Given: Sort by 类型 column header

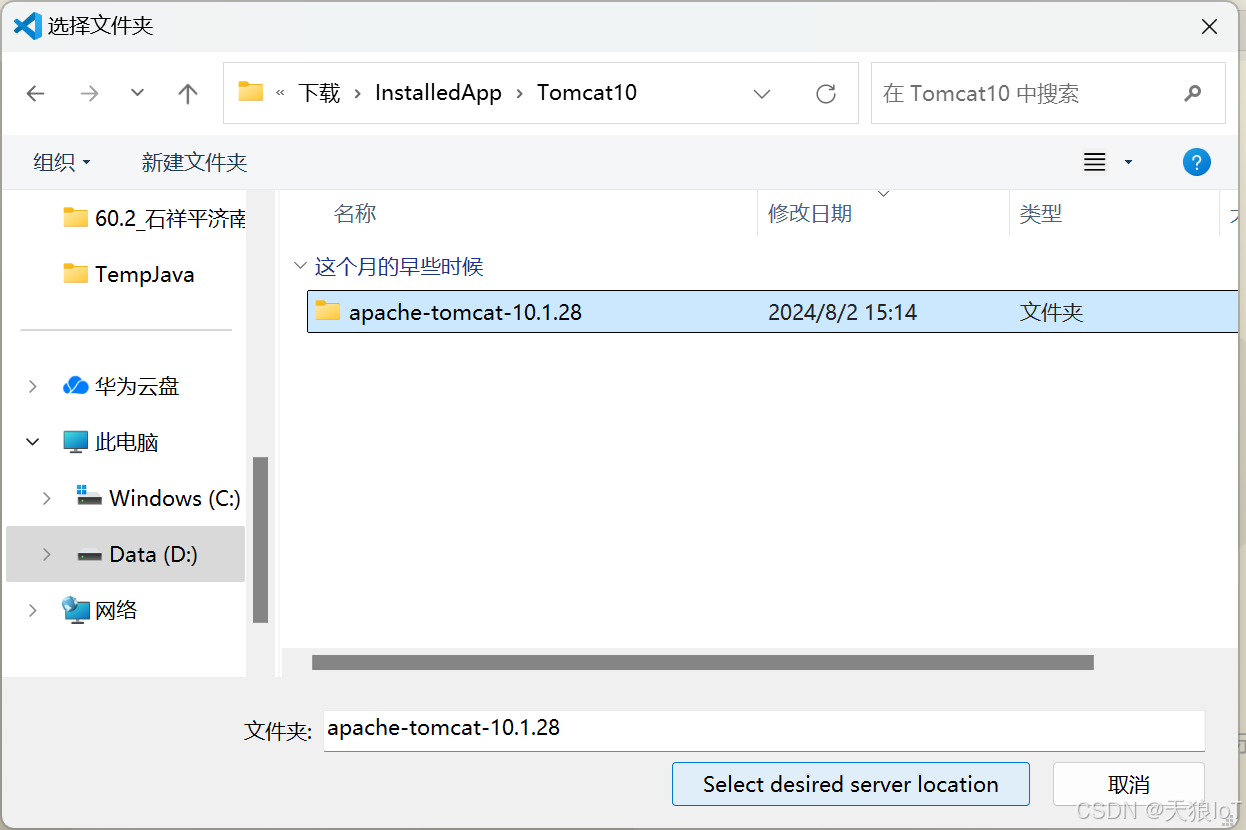Looking at the screenshot, I should pos(1041,214).
